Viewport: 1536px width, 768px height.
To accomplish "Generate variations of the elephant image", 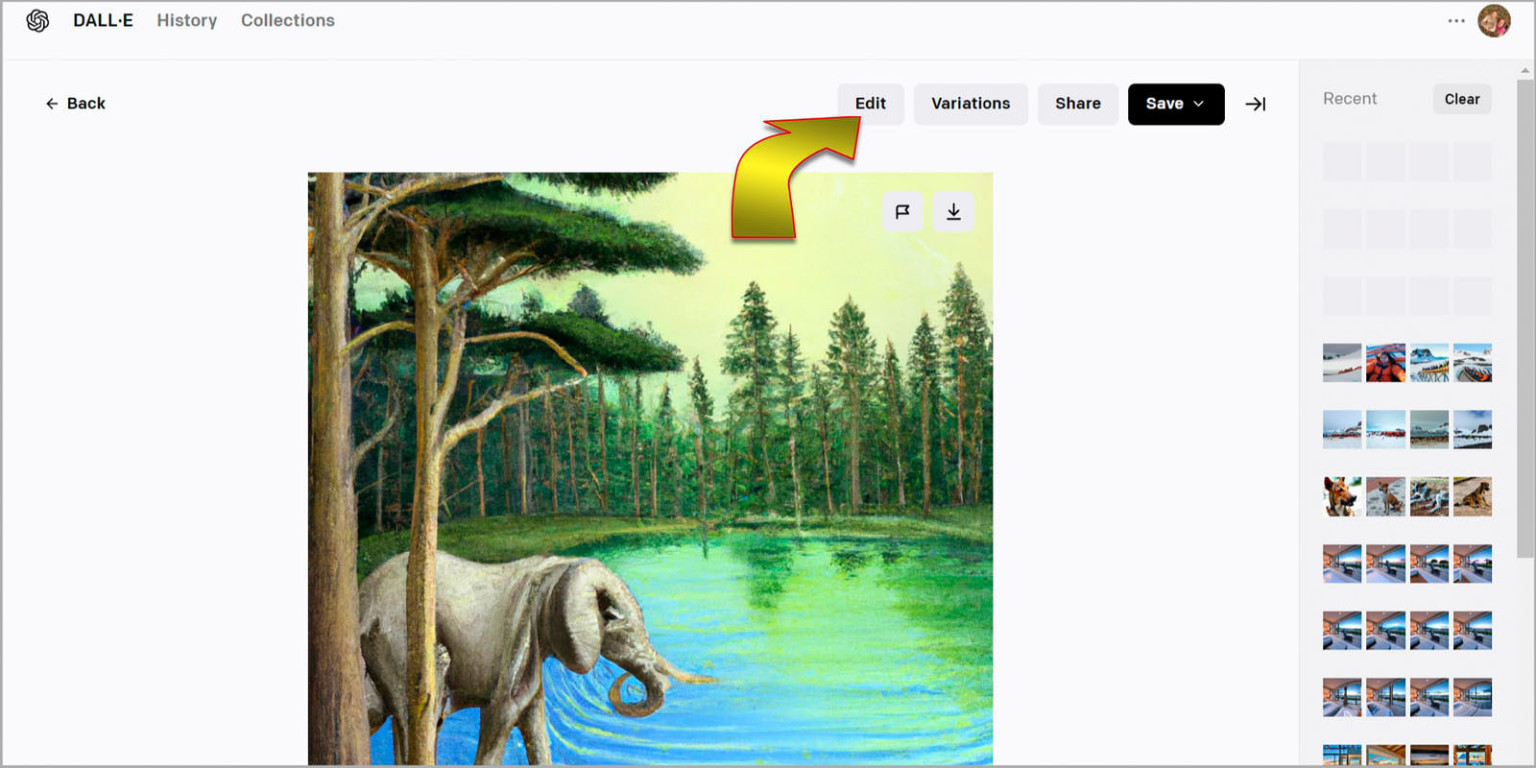I will (x=970, y=103).
